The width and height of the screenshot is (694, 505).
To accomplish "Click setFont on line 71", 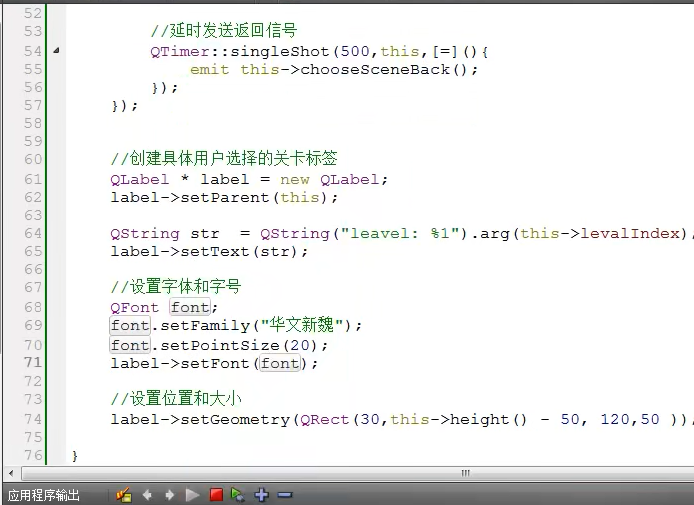I will (x=215, y=363).
